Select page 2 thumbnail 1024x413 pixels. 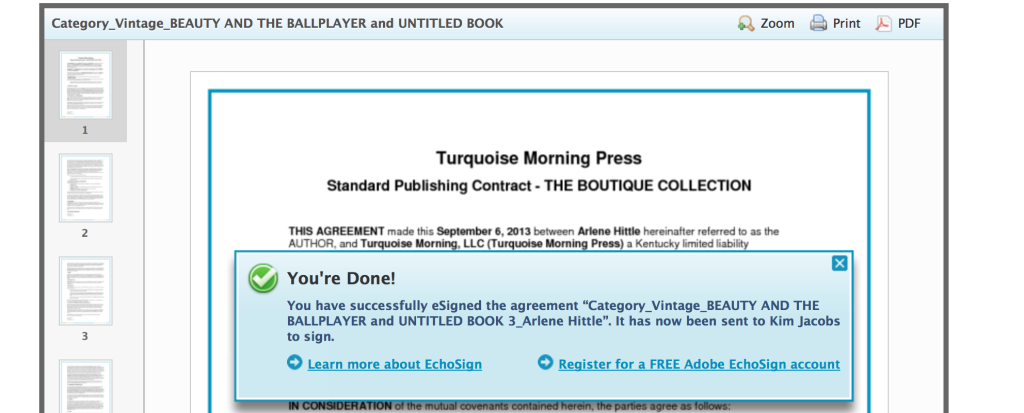point(86,188)
